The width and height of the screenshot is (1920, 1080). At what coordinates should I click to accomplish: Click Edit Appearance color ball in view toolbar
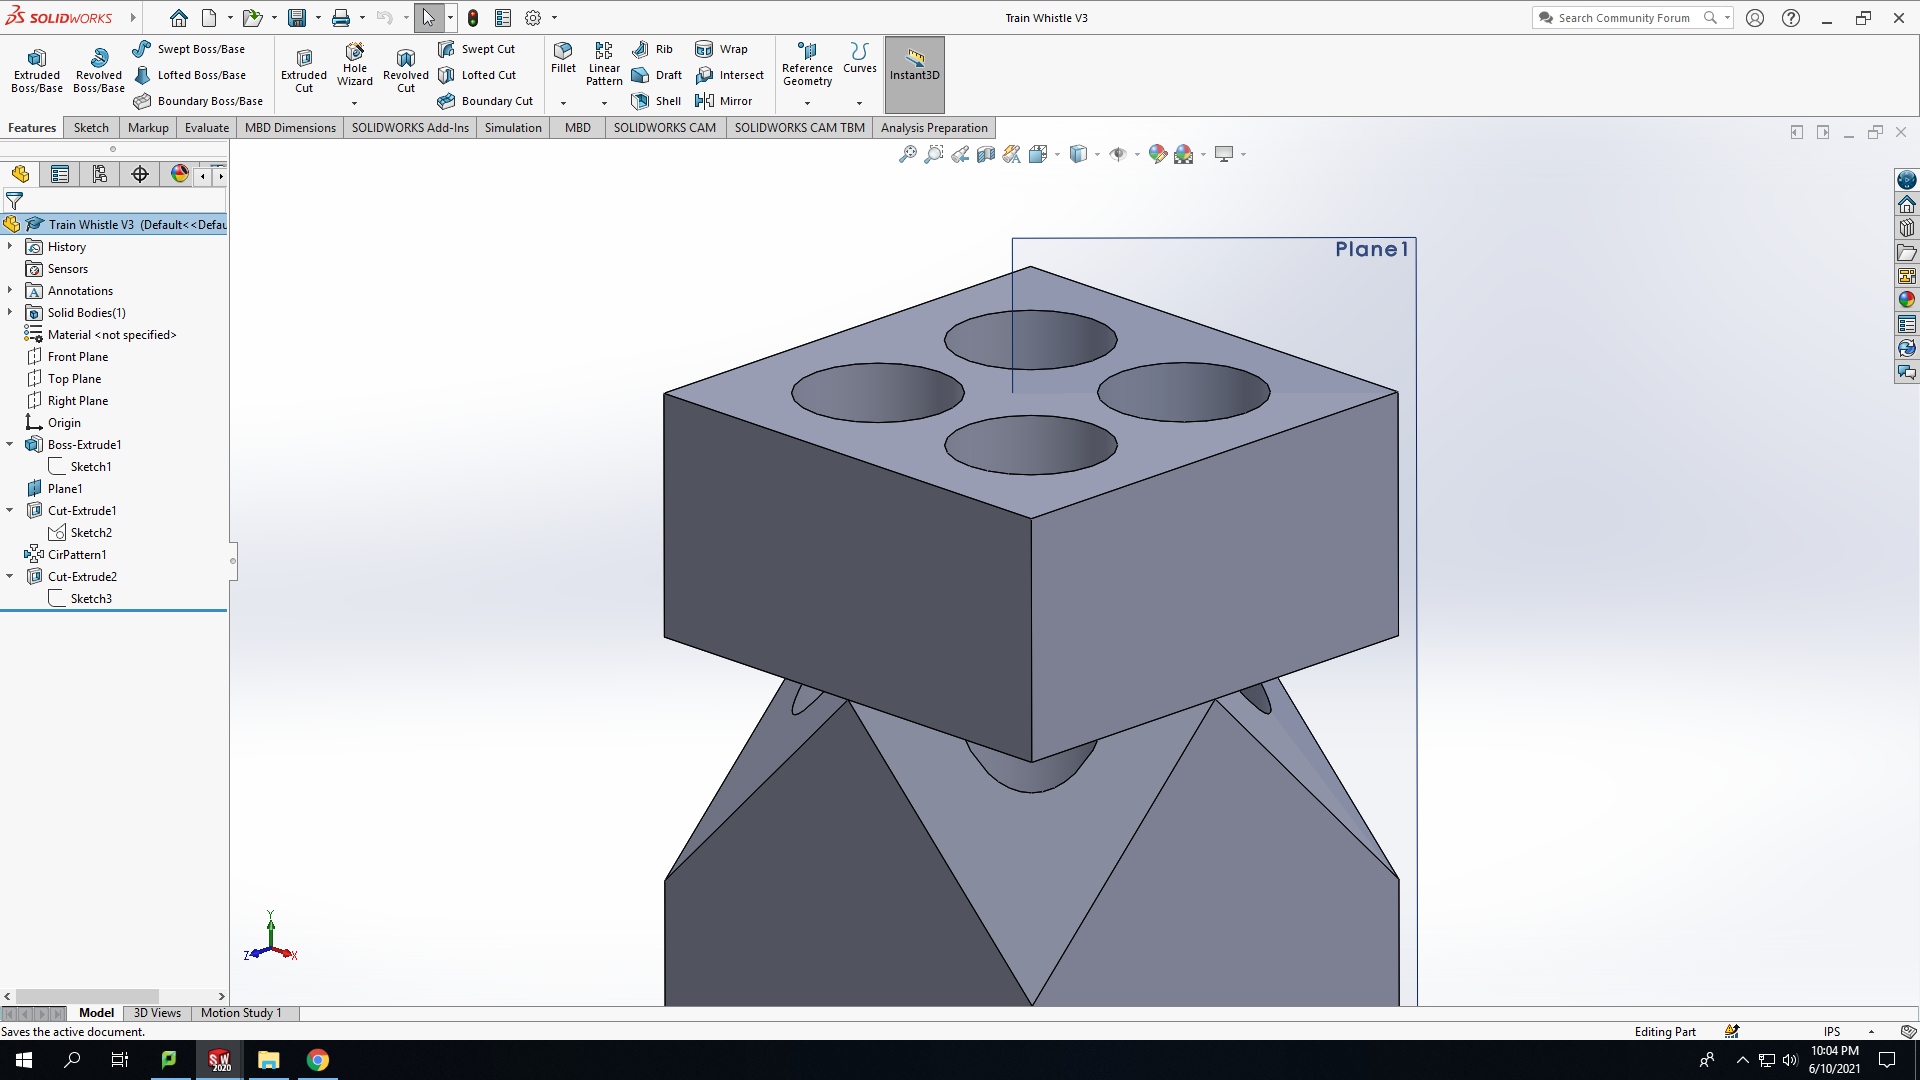[1157, 154]
